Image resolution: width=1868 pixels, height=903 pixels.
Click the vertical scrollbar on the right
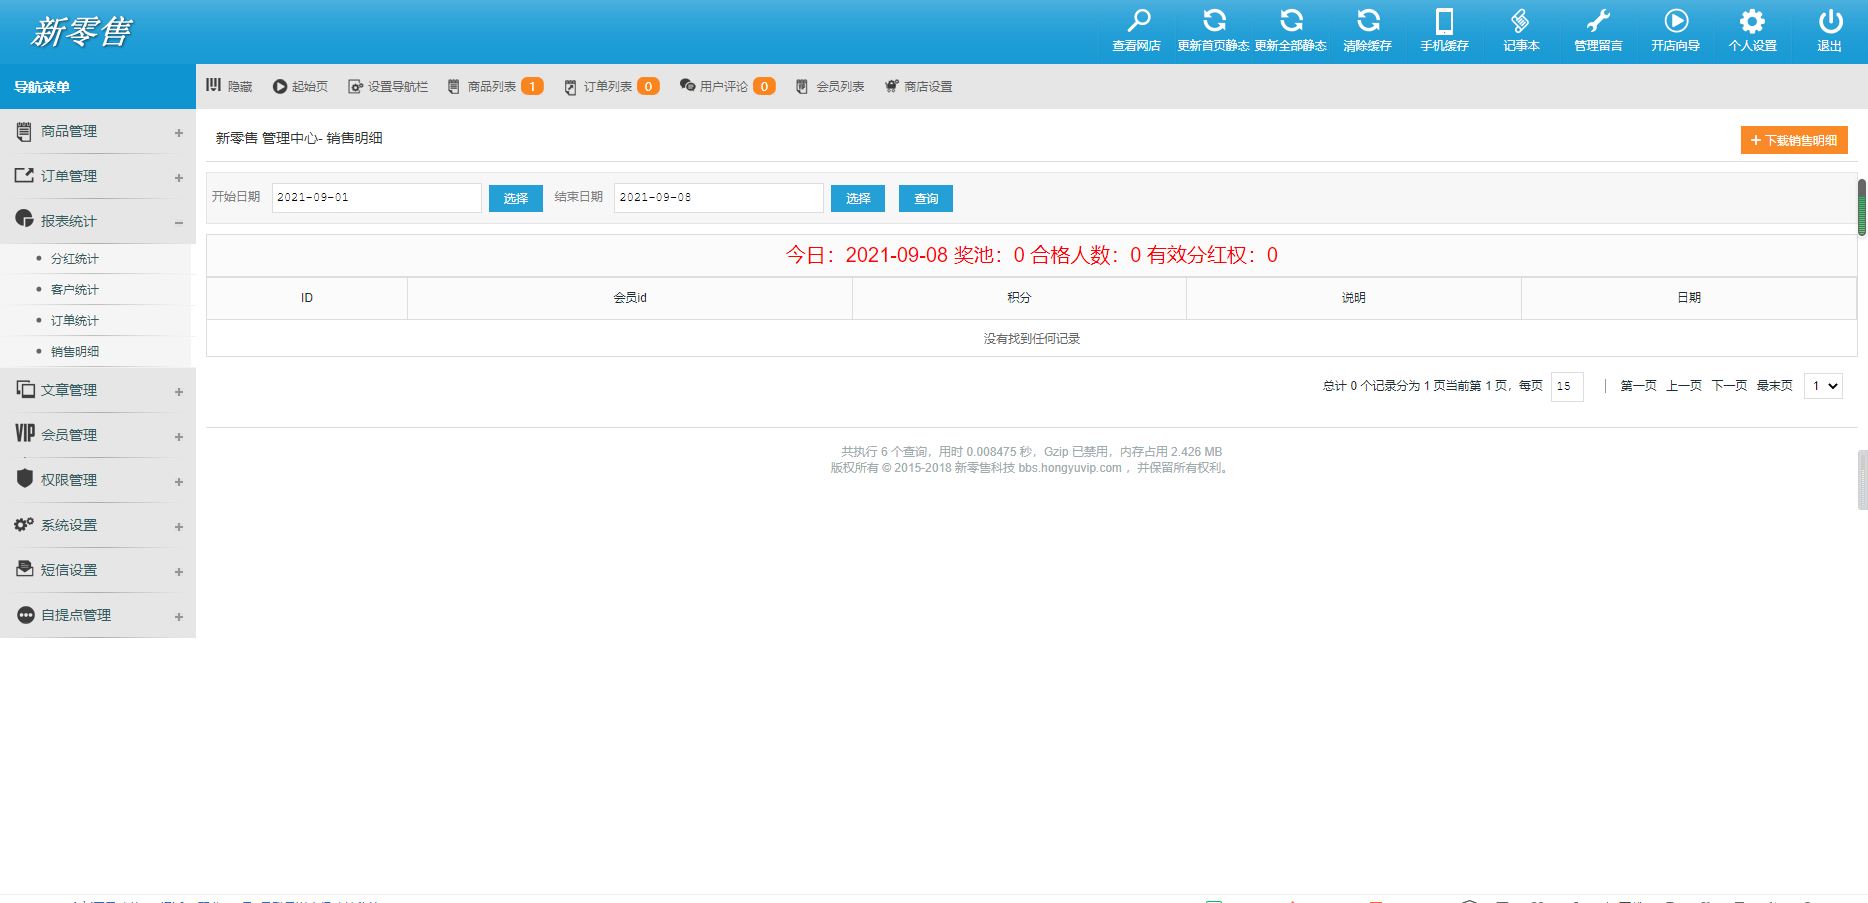pos(1861,208)
